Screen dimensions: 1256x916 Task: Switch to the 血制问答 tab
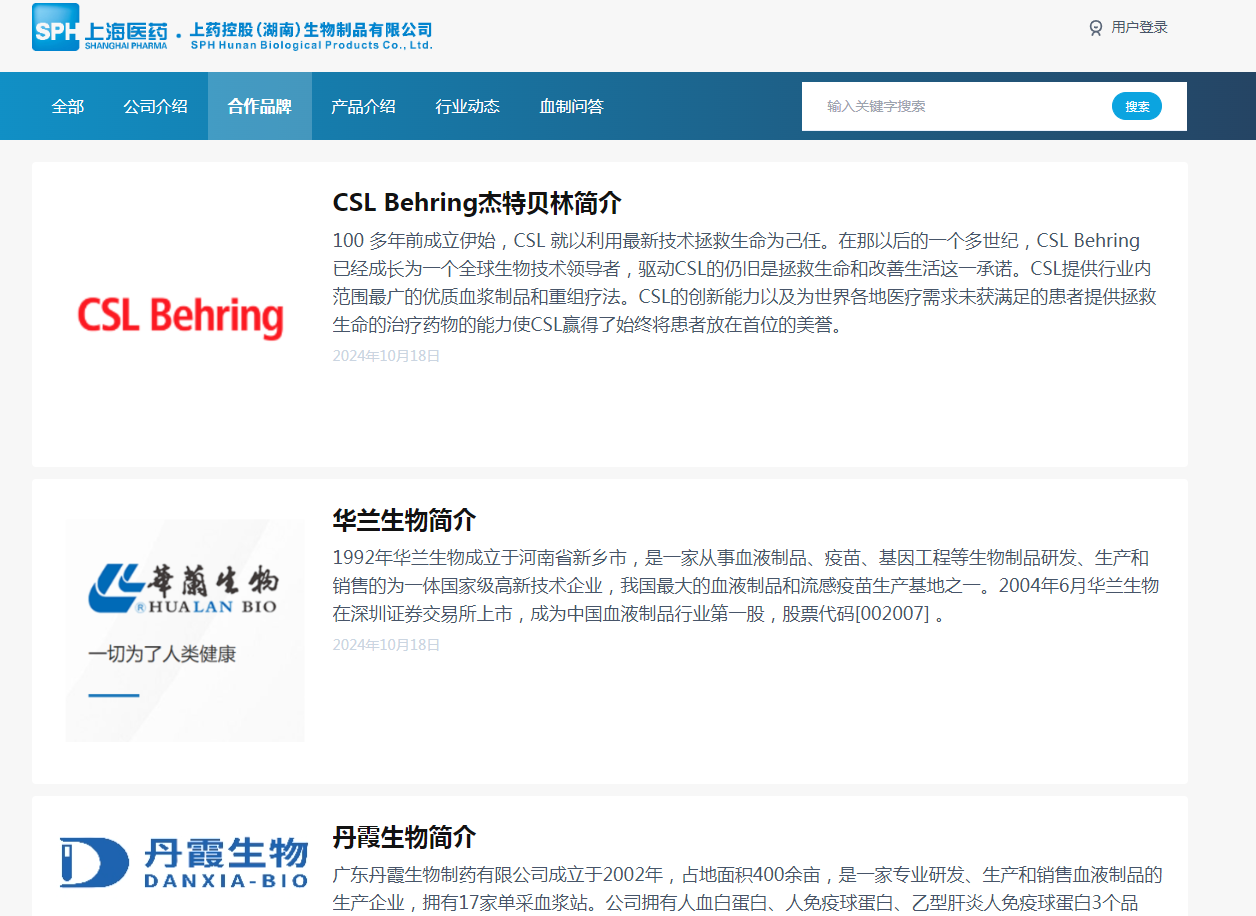[x=572, y=106]
